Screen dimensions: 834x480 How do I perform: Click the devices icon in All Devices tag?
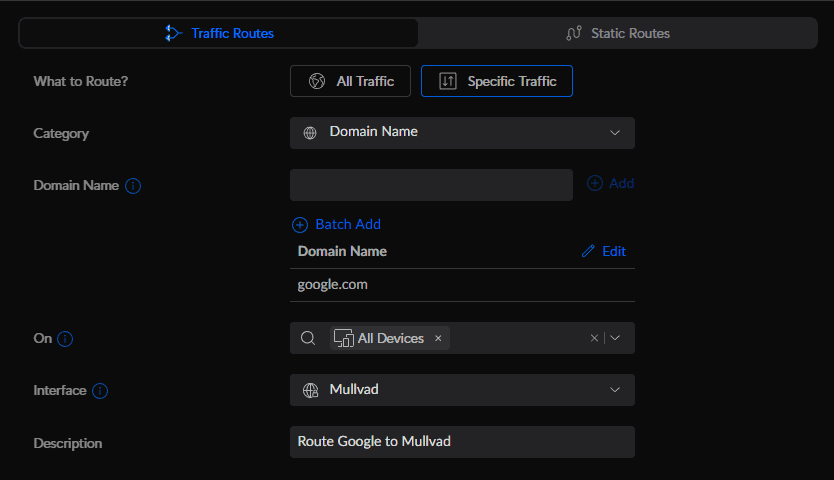click(x=344, y=338)
